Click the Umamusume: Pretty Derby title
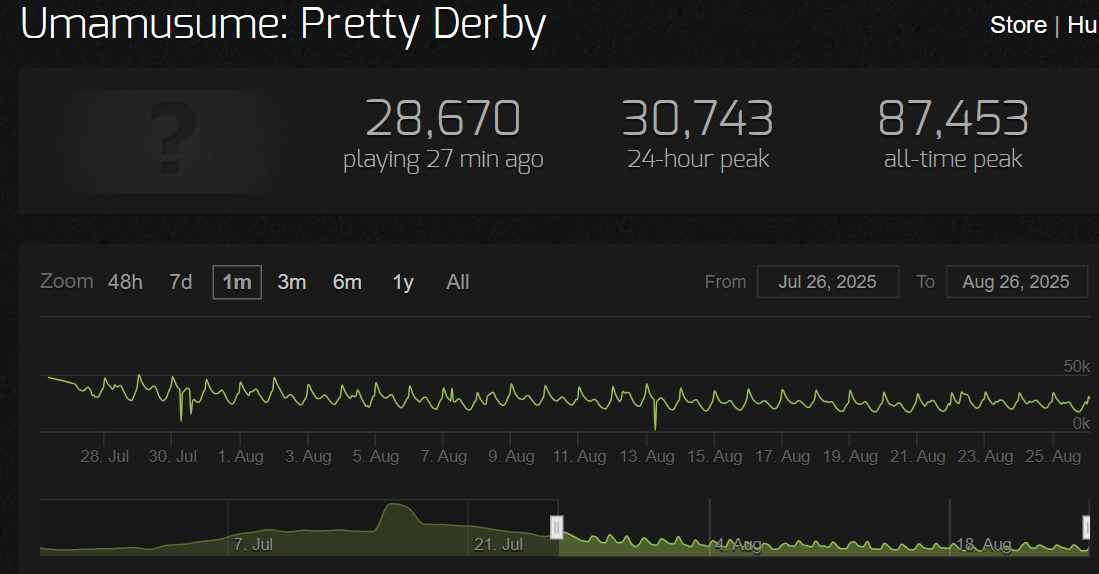 tap(283, 25)
